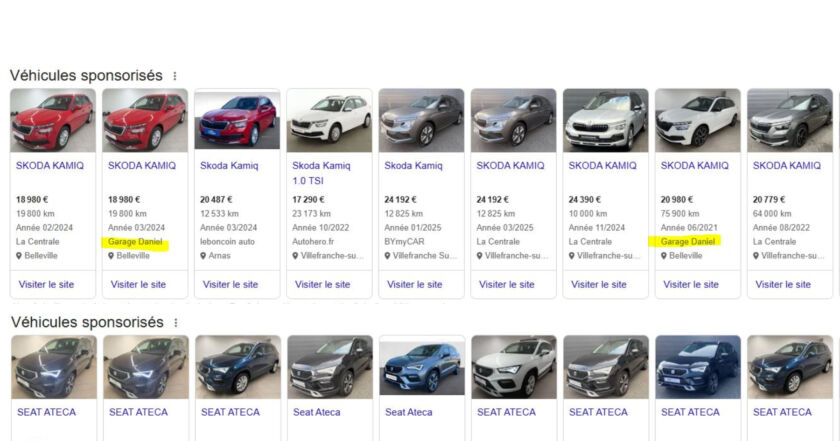The image size is (840, 441).
Task: Open the Kamiq photo priced at 24 390 €
Action: coord(606,121)
